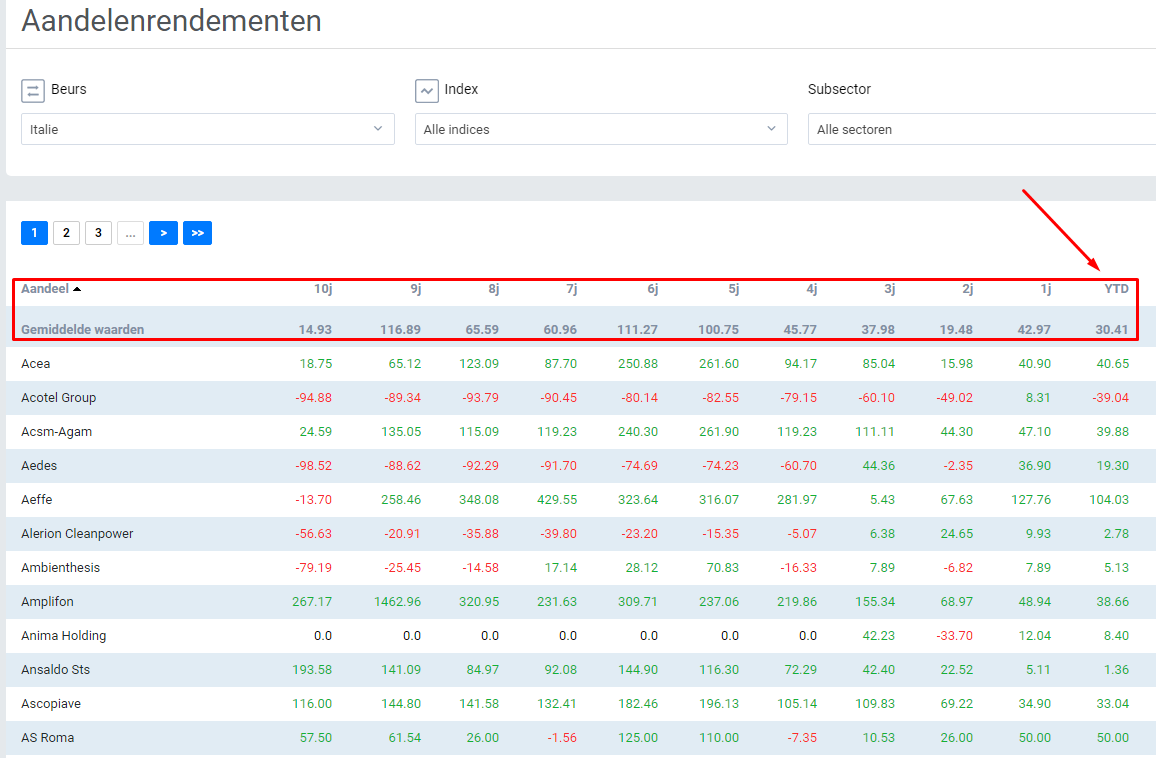
Task: Click Anima Holding 2j value -33.70
Action: pyautogui.click(x=955, y=636)
